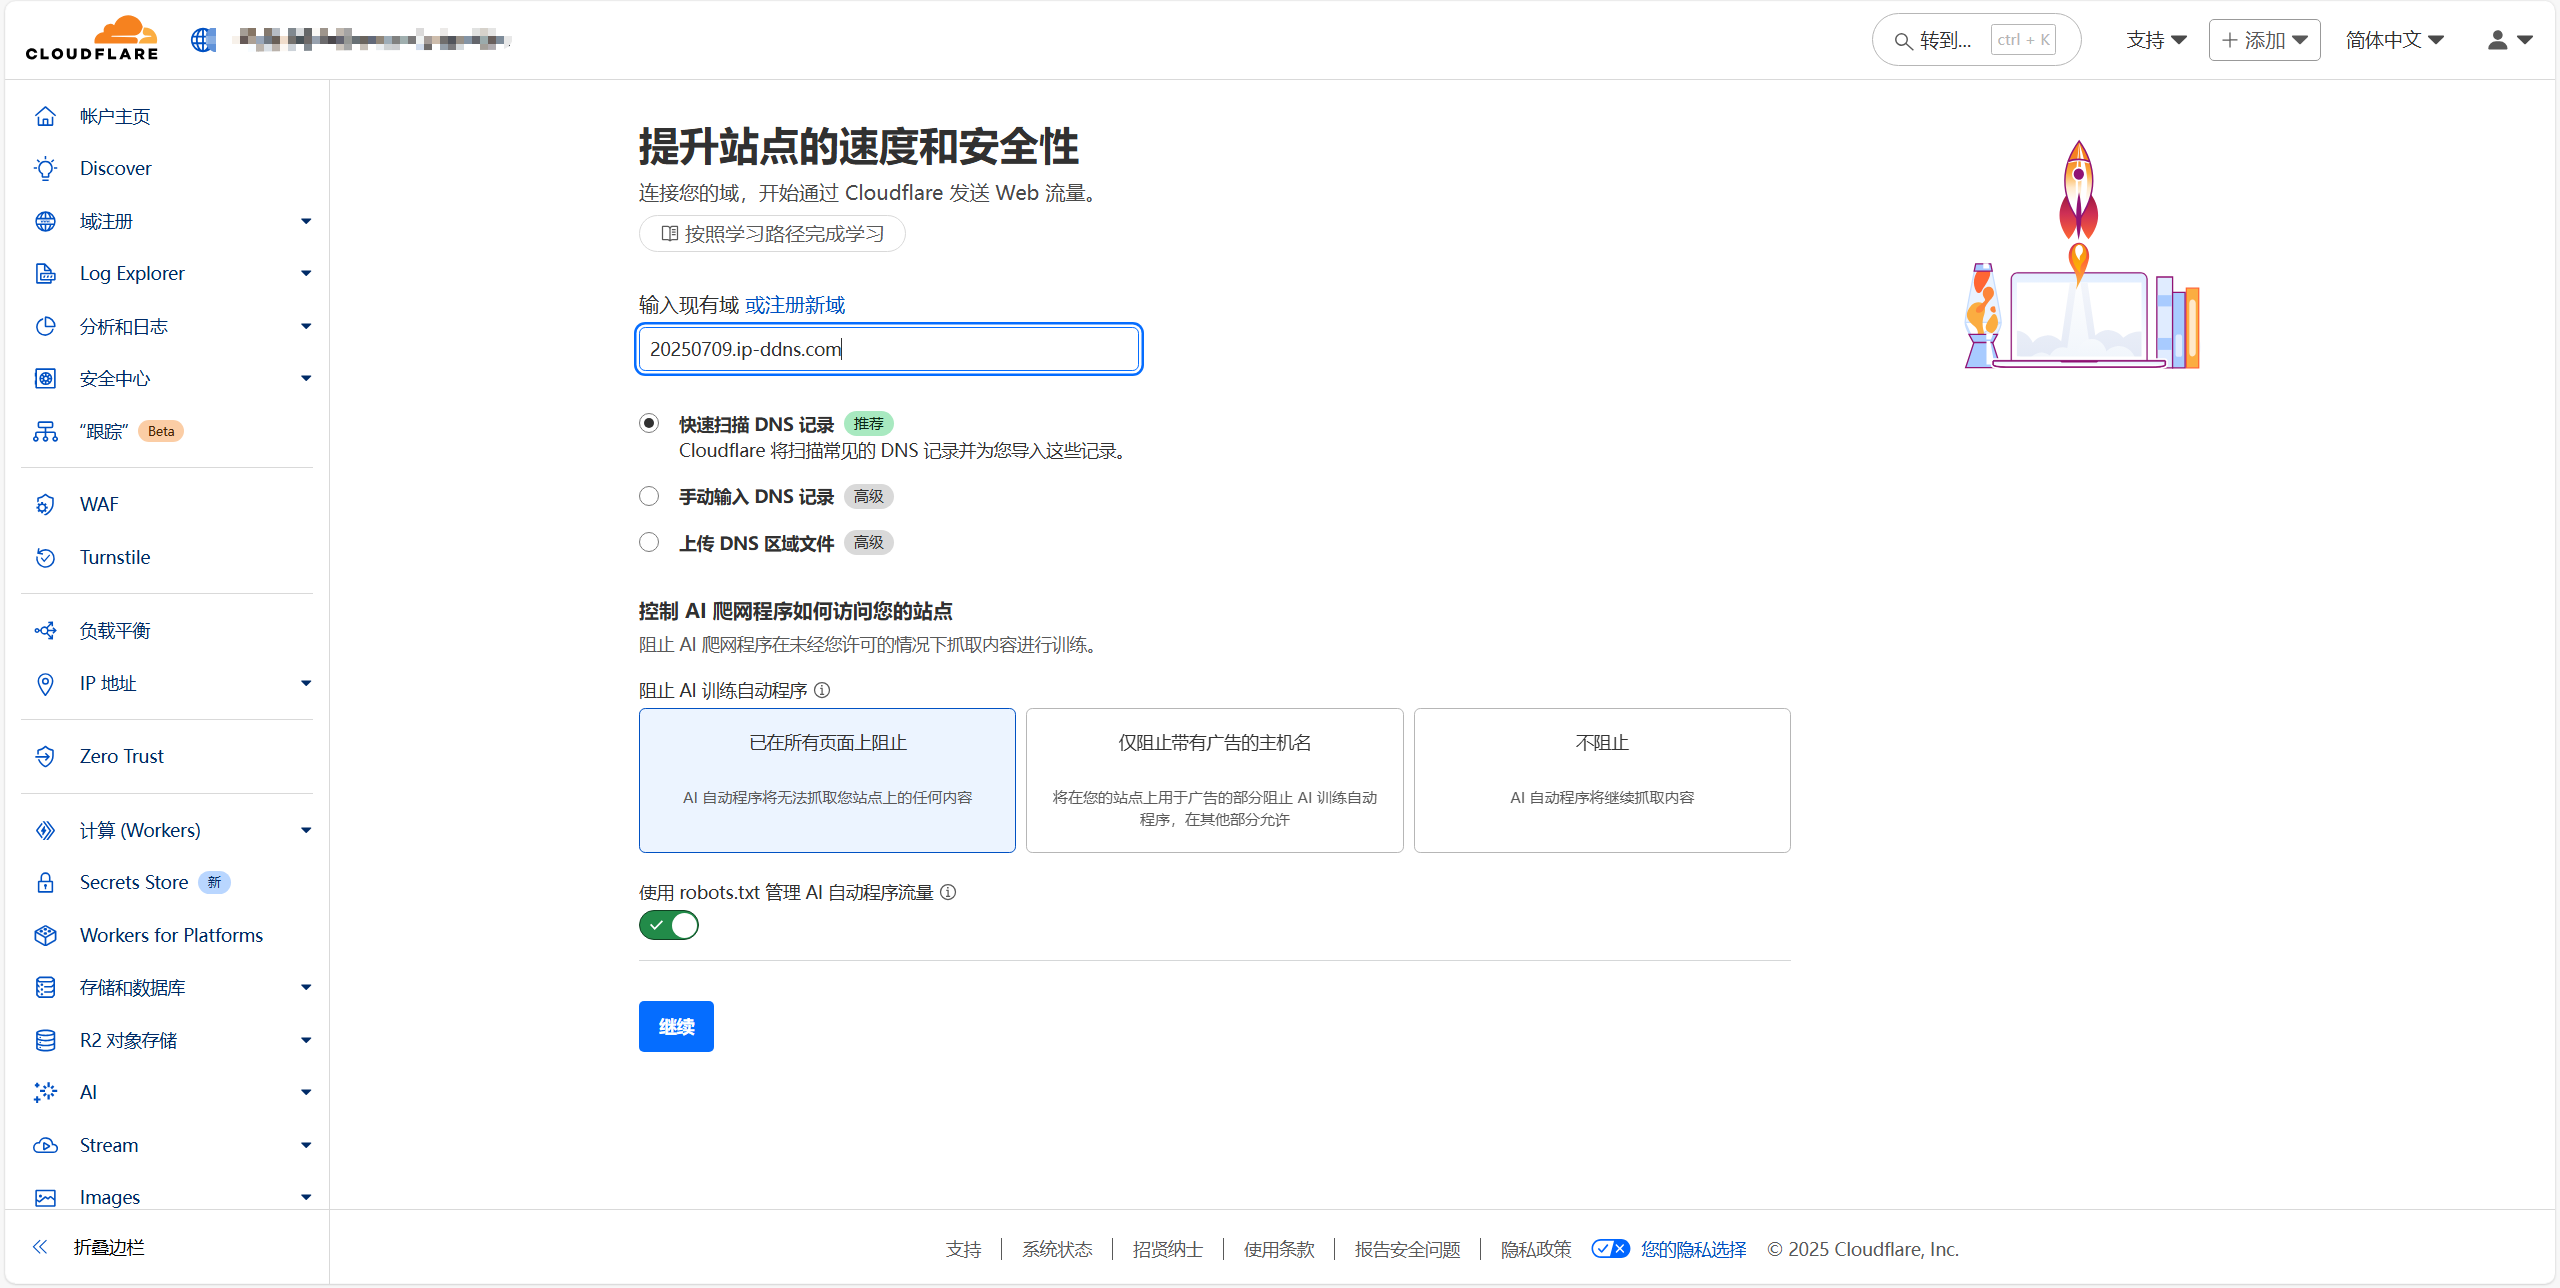
Task: Click the Secrets Store lock icon
Action: click(45, 882)
